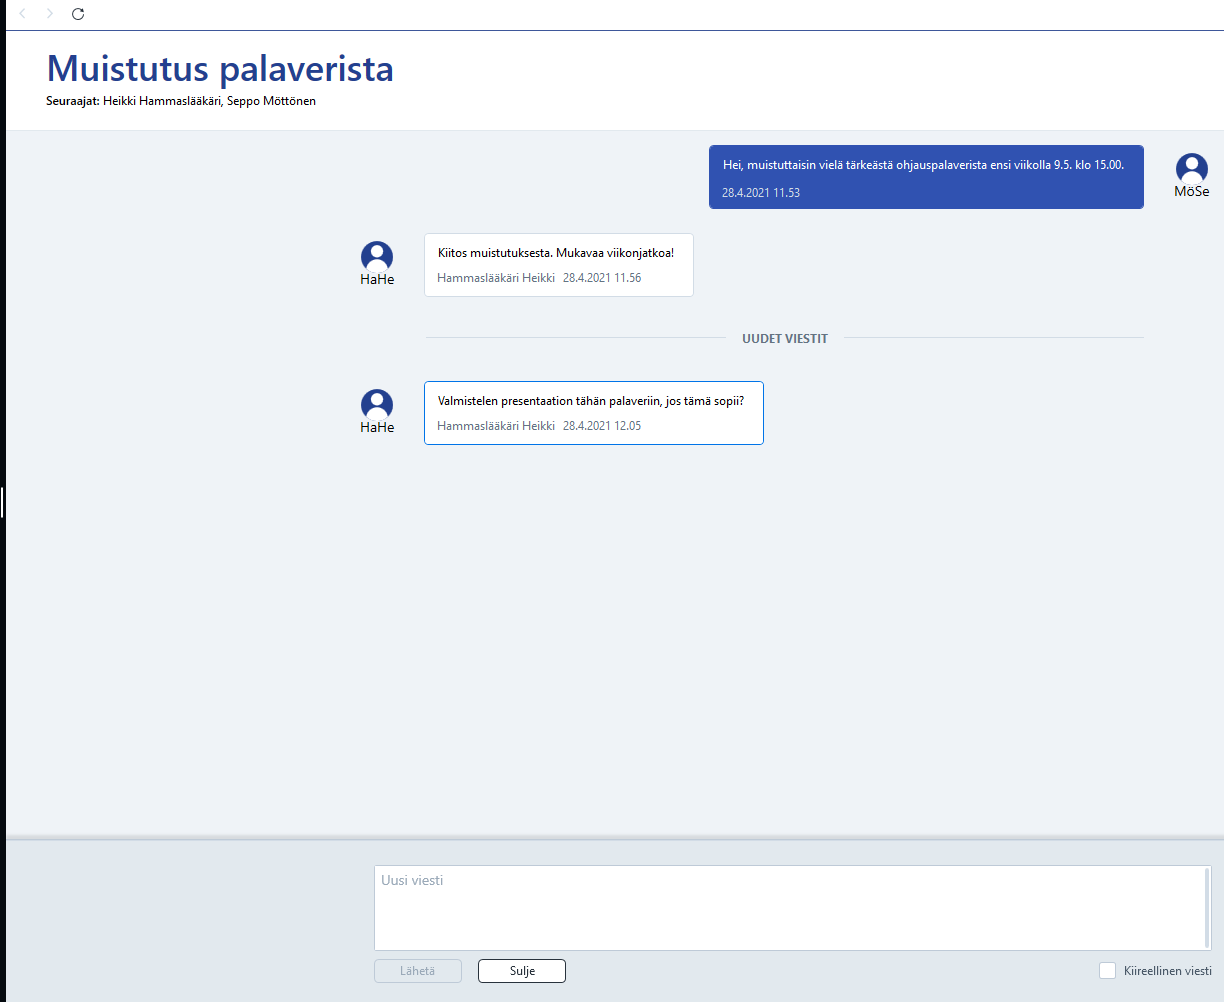Click the message field's vertical scrollbar

pos(1207,908)
